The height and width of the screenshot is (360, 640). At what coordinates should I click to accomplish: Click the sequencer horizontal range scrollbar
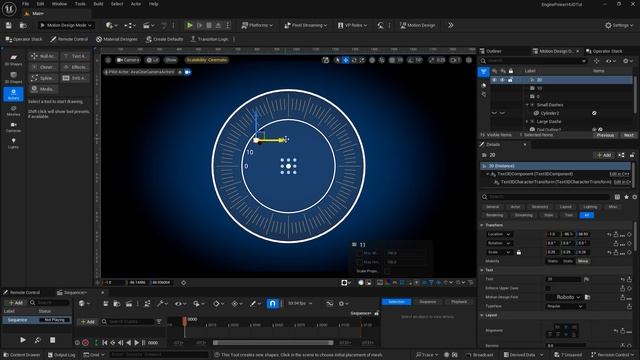tap(273, 343)
